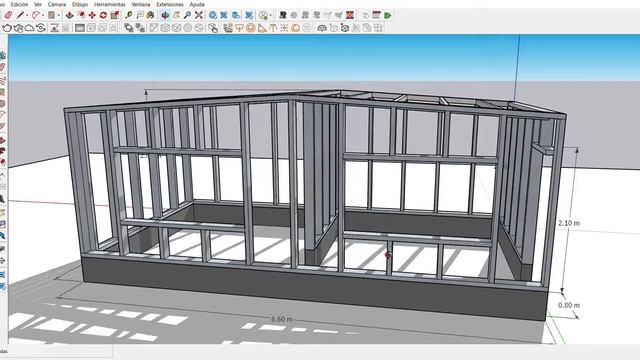Click the green play arrow toolbar icon

tap(388, 16)
